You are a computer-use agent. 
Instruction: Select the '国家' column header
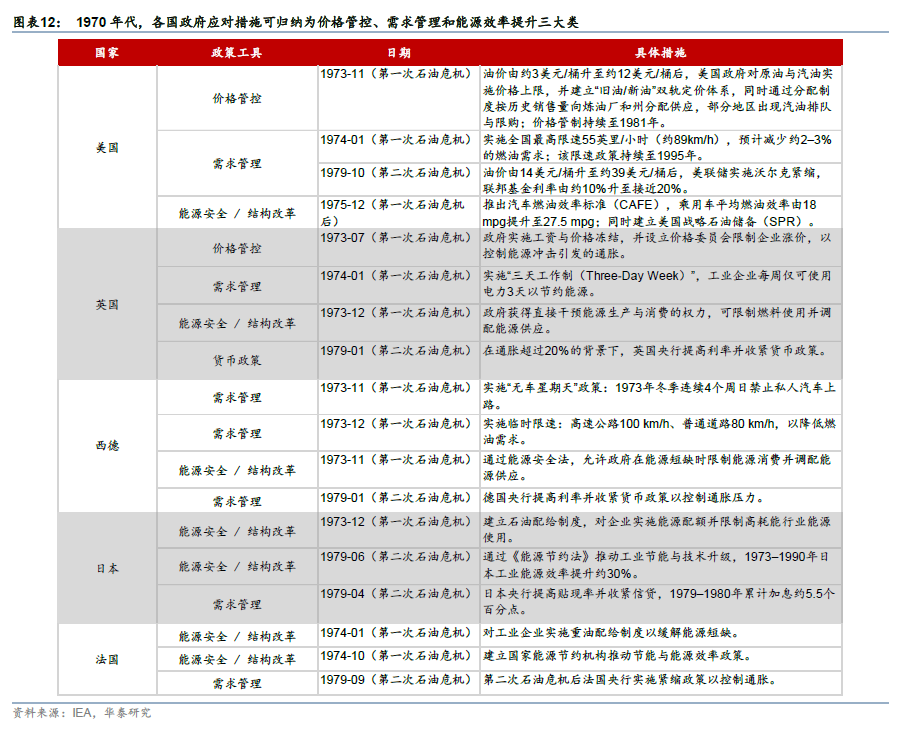(x=107, y=51)
